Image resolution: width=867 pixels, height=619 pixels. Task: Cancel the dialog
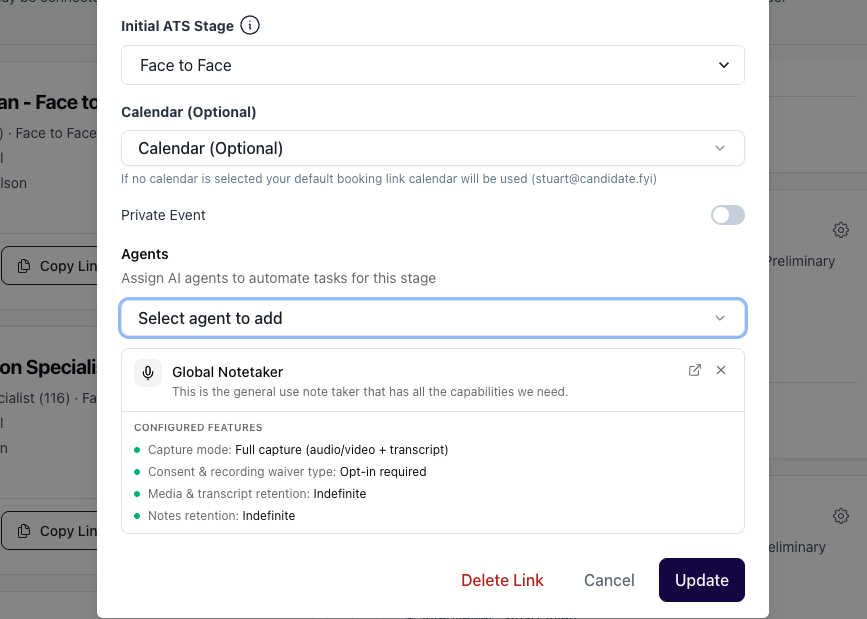coord(609,580)
